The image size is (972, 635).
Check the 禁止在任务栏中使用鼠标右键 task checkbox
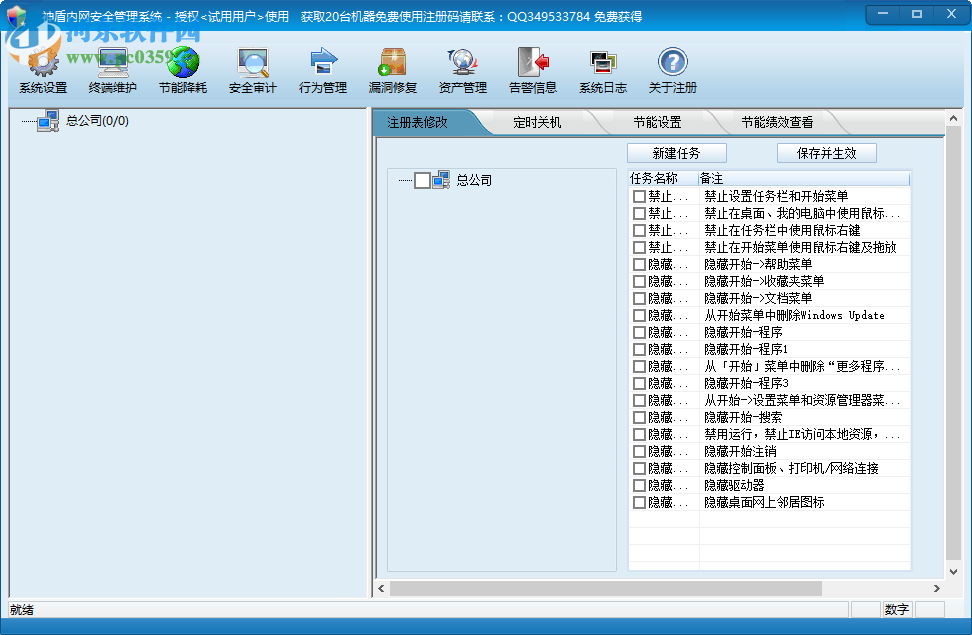click(639, 231)
